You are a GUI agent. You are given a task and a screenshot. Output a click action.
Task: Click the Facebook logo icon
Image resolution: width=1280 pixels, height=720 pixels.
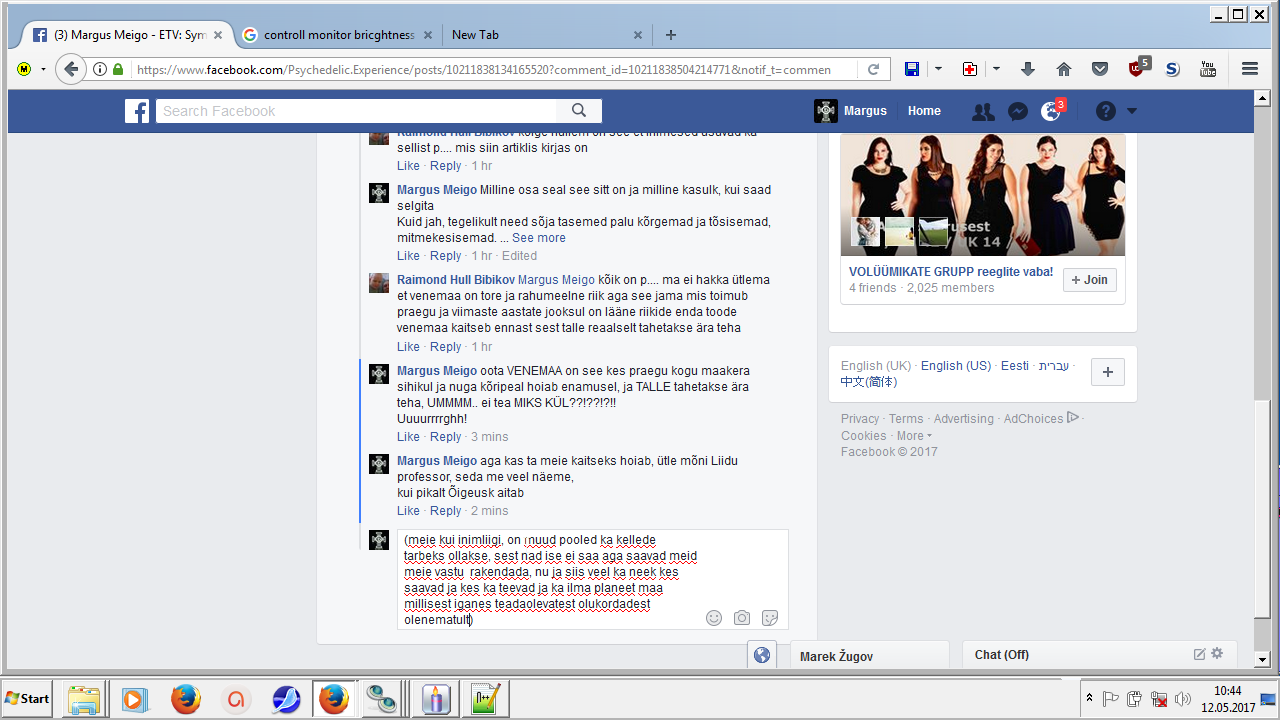(137, 111)
